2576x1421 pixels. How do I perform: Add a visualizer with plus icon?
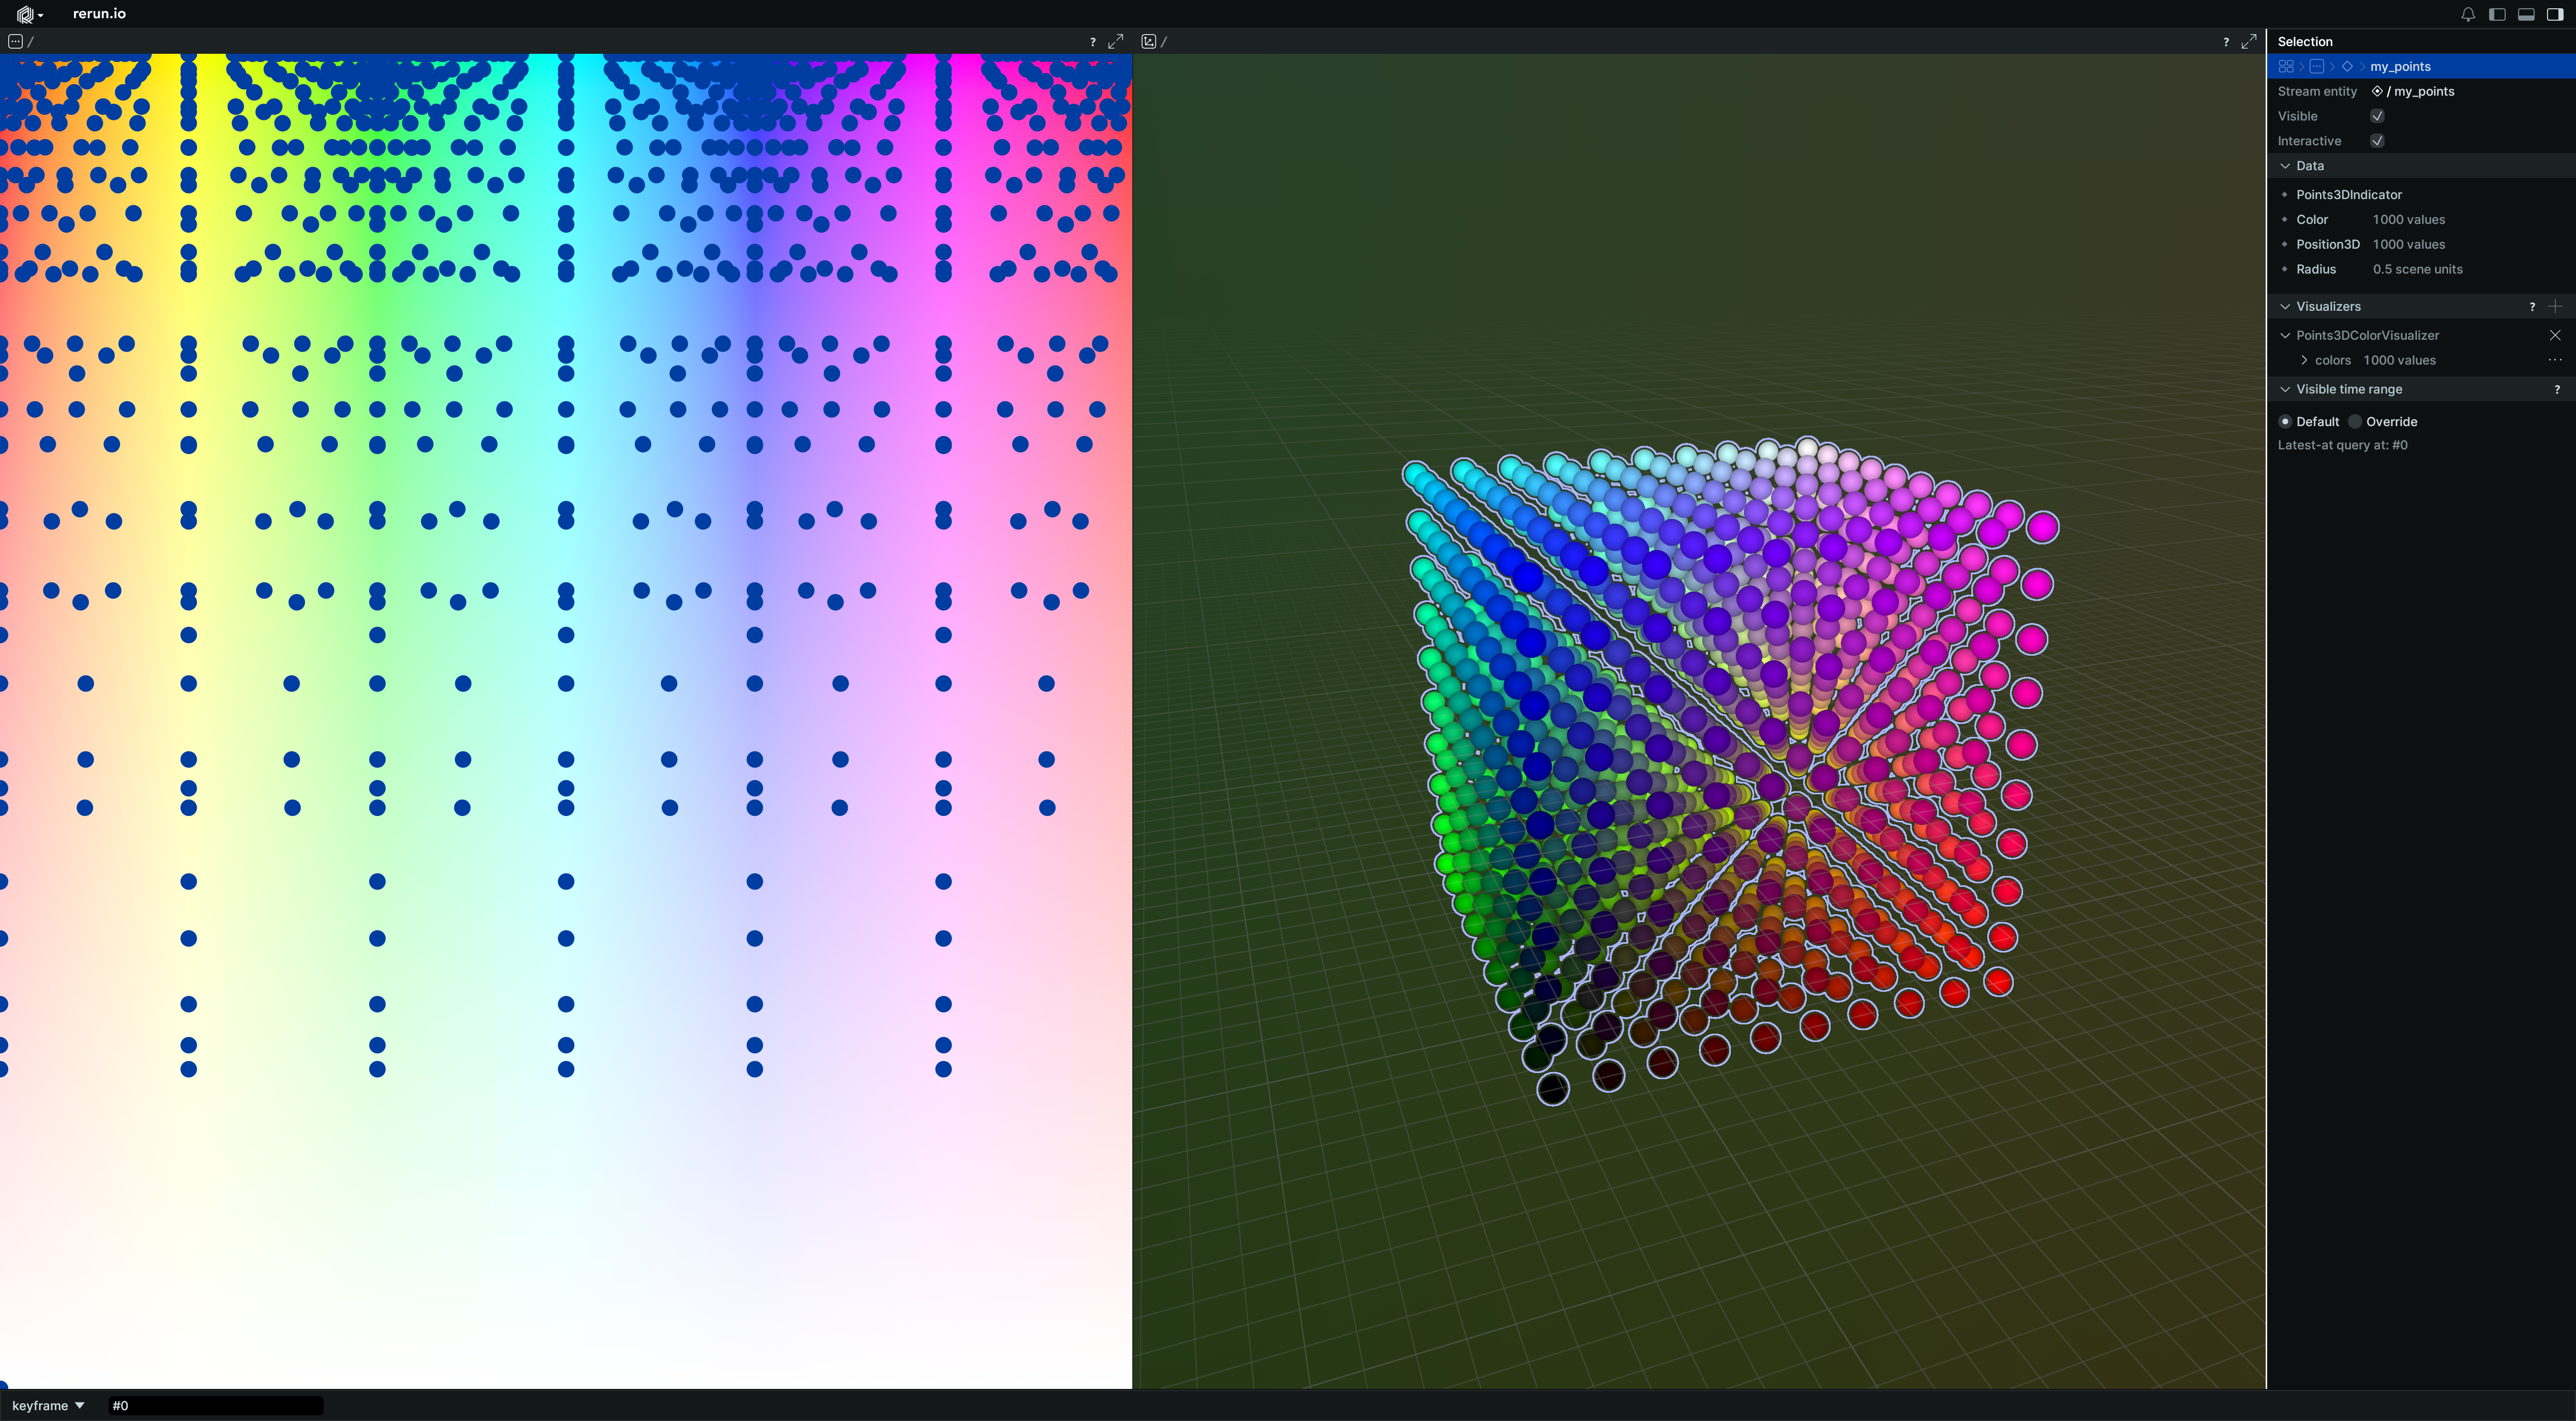point(2555,306)
